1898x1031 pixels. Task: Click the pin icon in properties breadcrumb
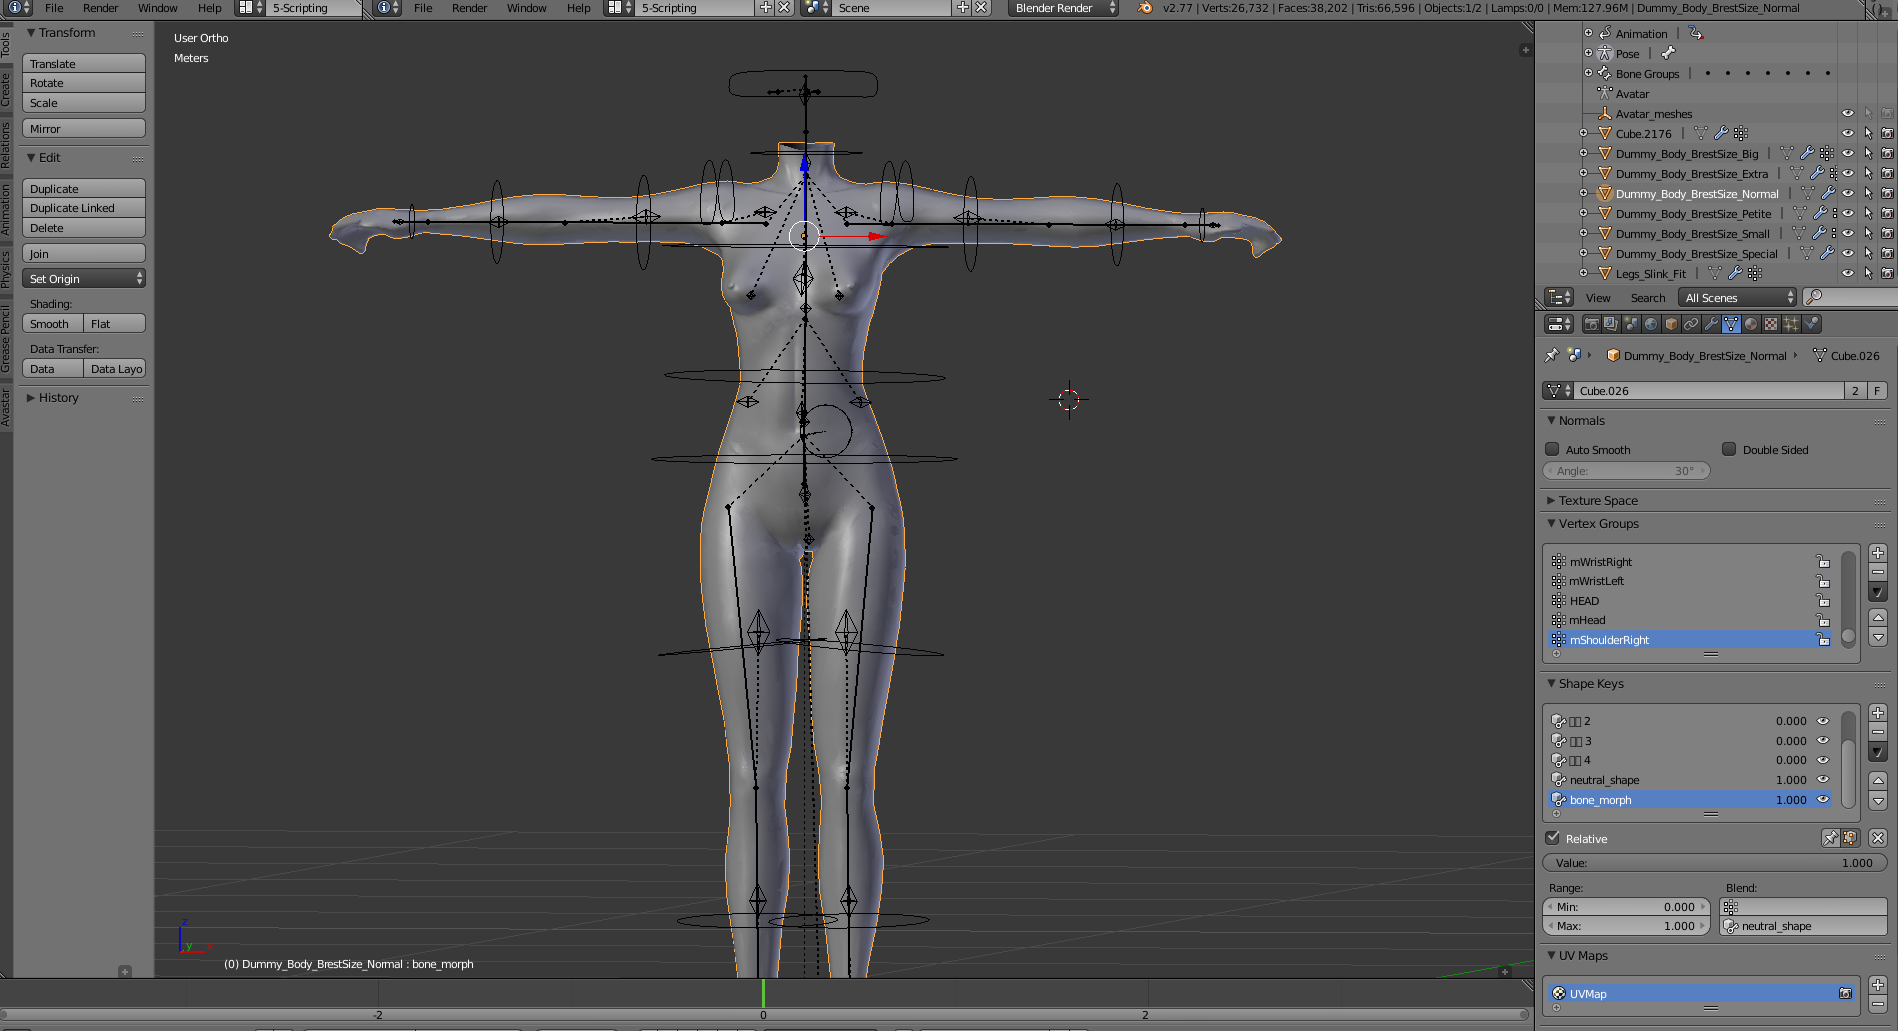pos(1552,355)
